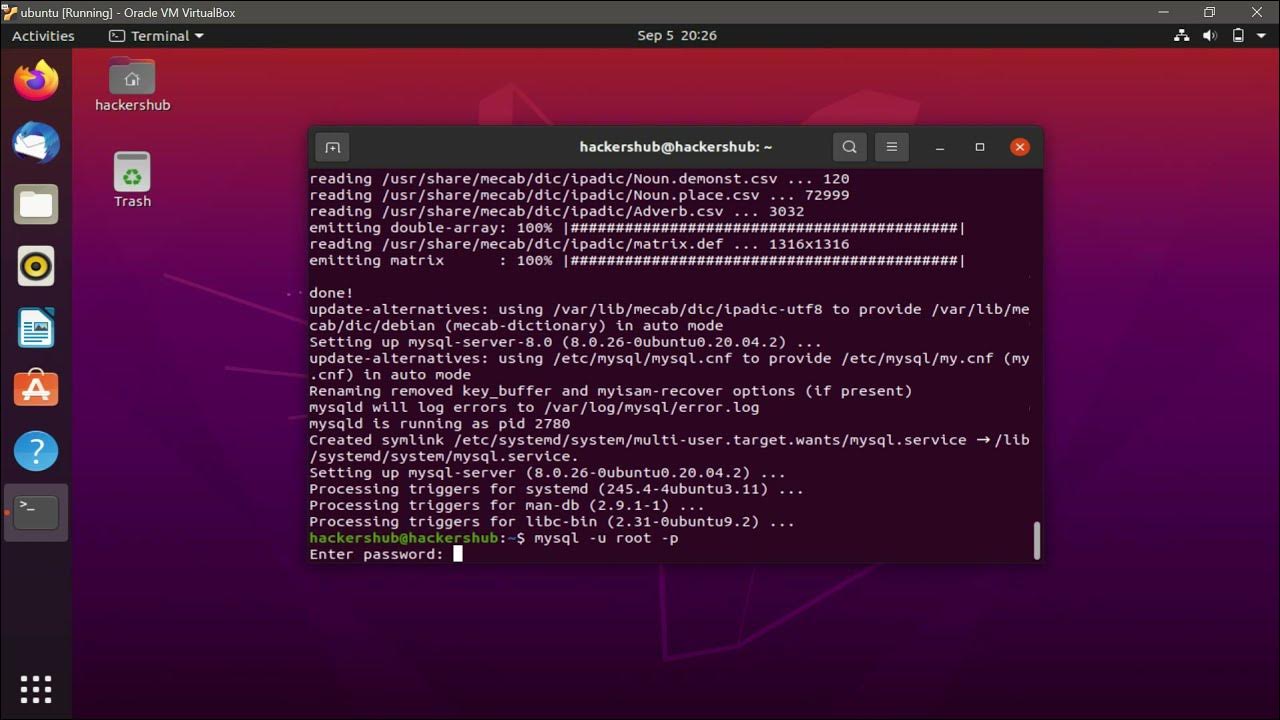Open the Trash desktop icon
The image size is (1280, 720).
(x=132, y=180)
